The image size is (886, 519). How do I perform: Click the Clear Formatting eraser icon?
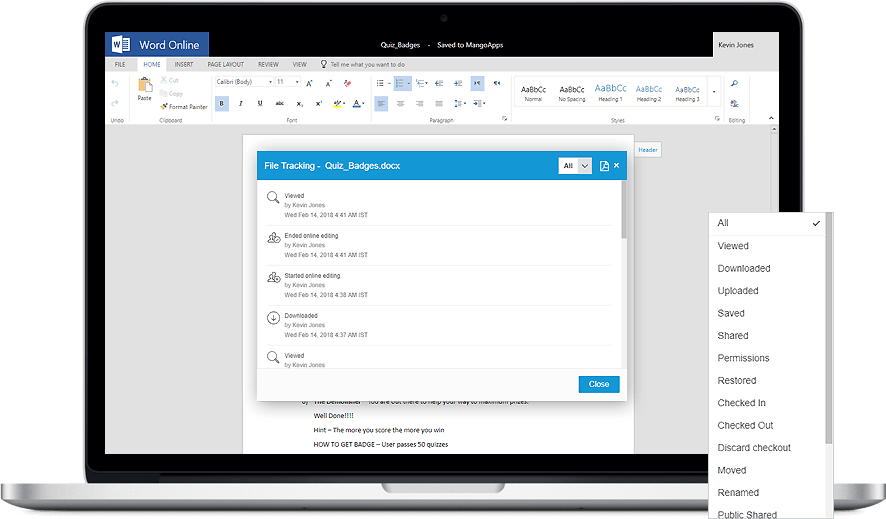pos(348,83)
